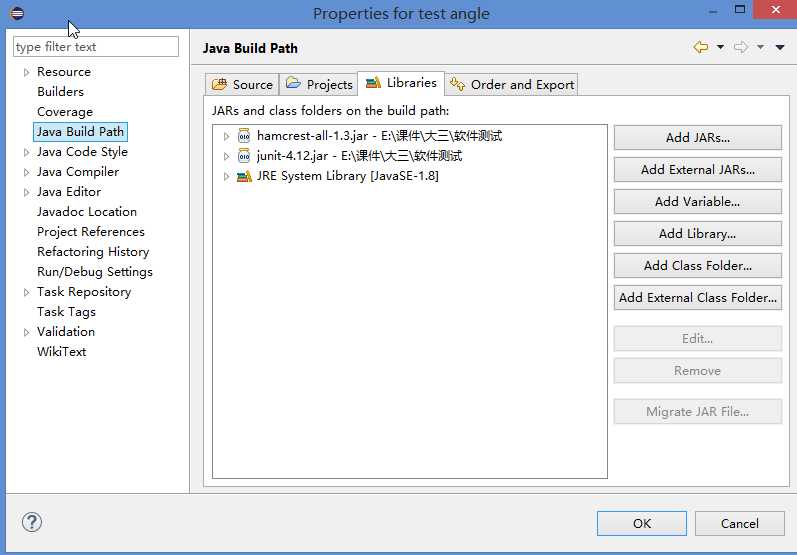Switch to the Source tab
Viewport: 797px width, 555px height.
(x=242, y=84)
